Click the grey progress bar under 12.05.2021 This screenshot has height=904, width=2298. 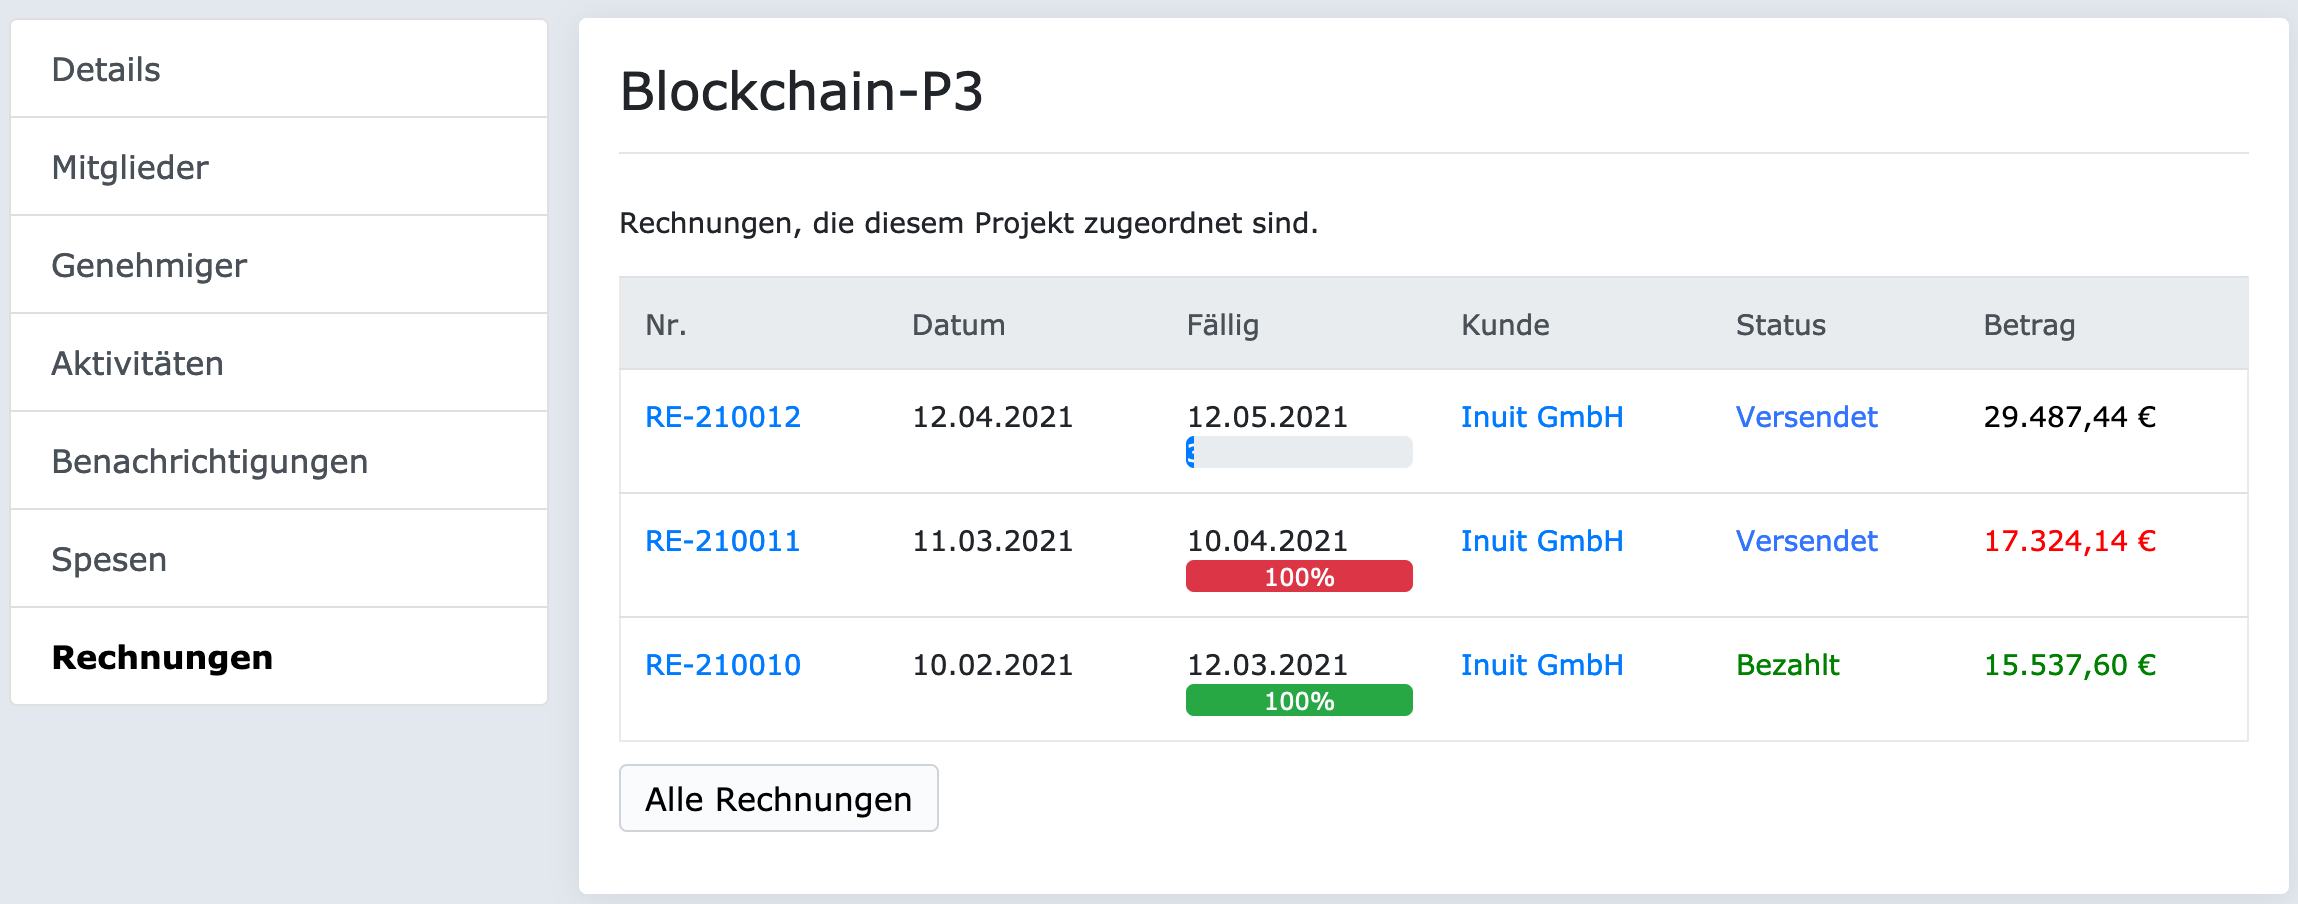(1298, 452)
